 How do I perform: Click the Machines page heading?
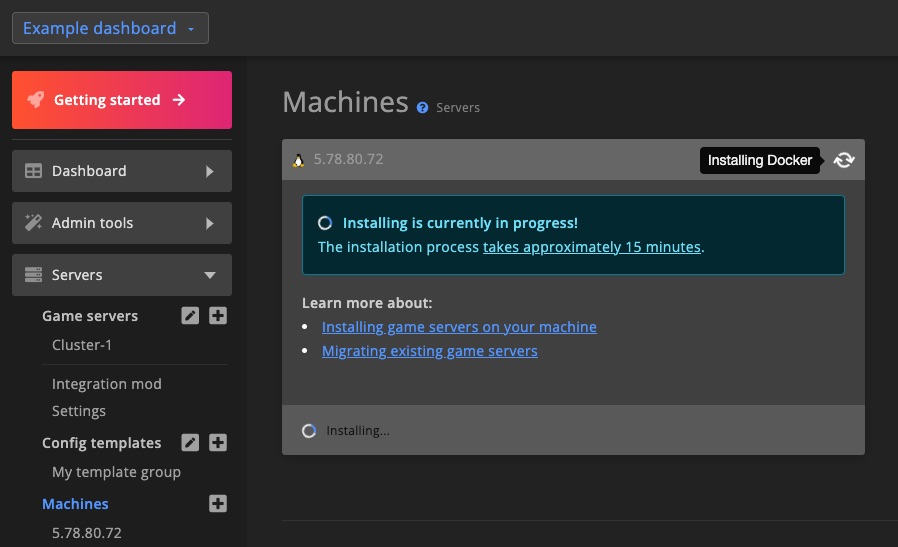click(345, 103)
